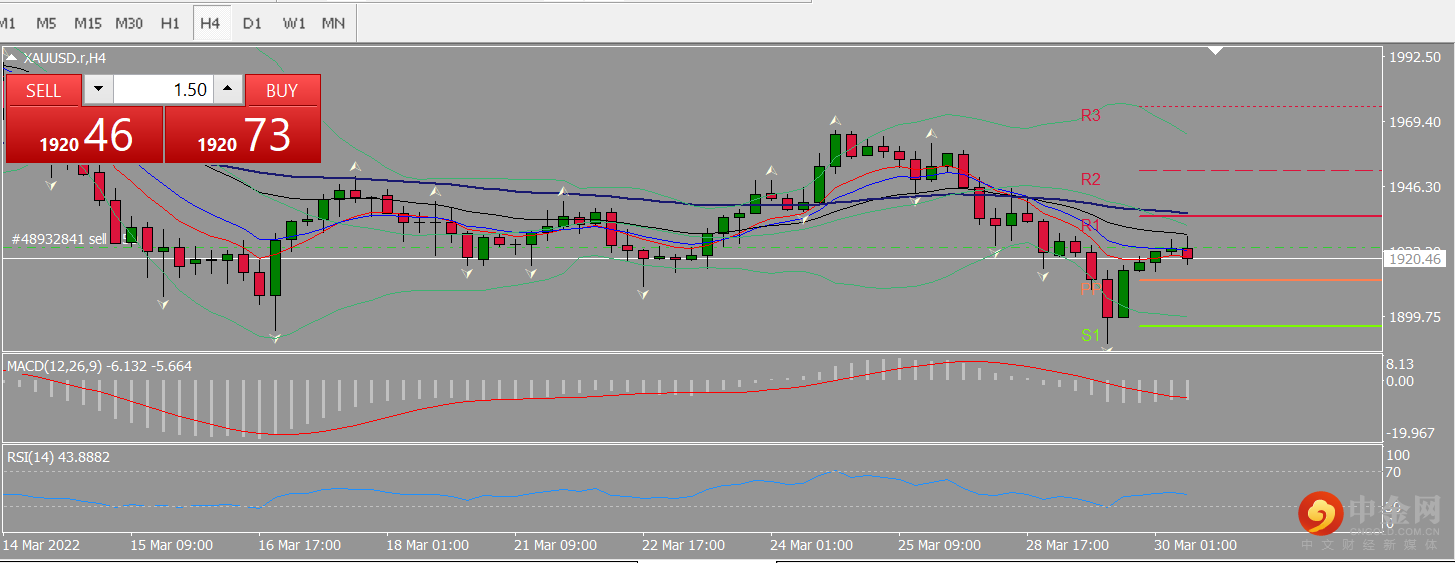
Task: Select the M30 timeframe
Action: point(128,23)
